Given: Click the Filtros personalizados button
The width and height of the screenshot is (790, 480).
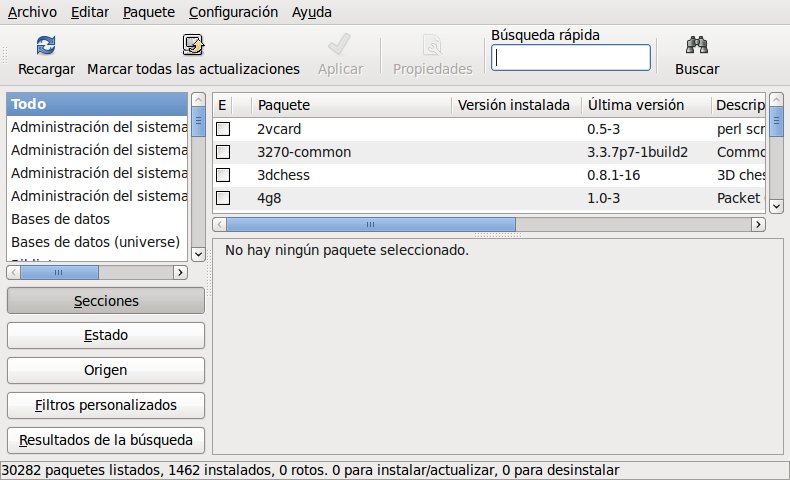Looking at the screenshot, I should (x=106, y=405).
